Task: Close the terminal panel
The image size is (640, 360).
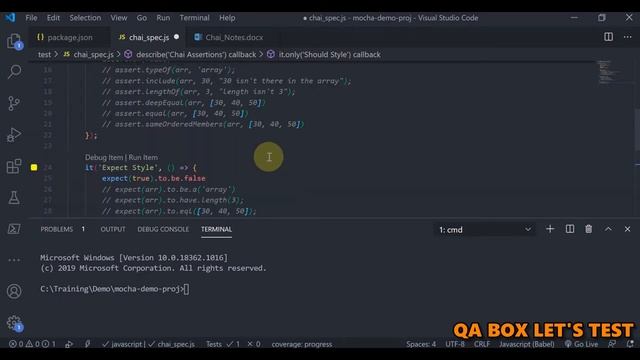Action: click(627, 229)
